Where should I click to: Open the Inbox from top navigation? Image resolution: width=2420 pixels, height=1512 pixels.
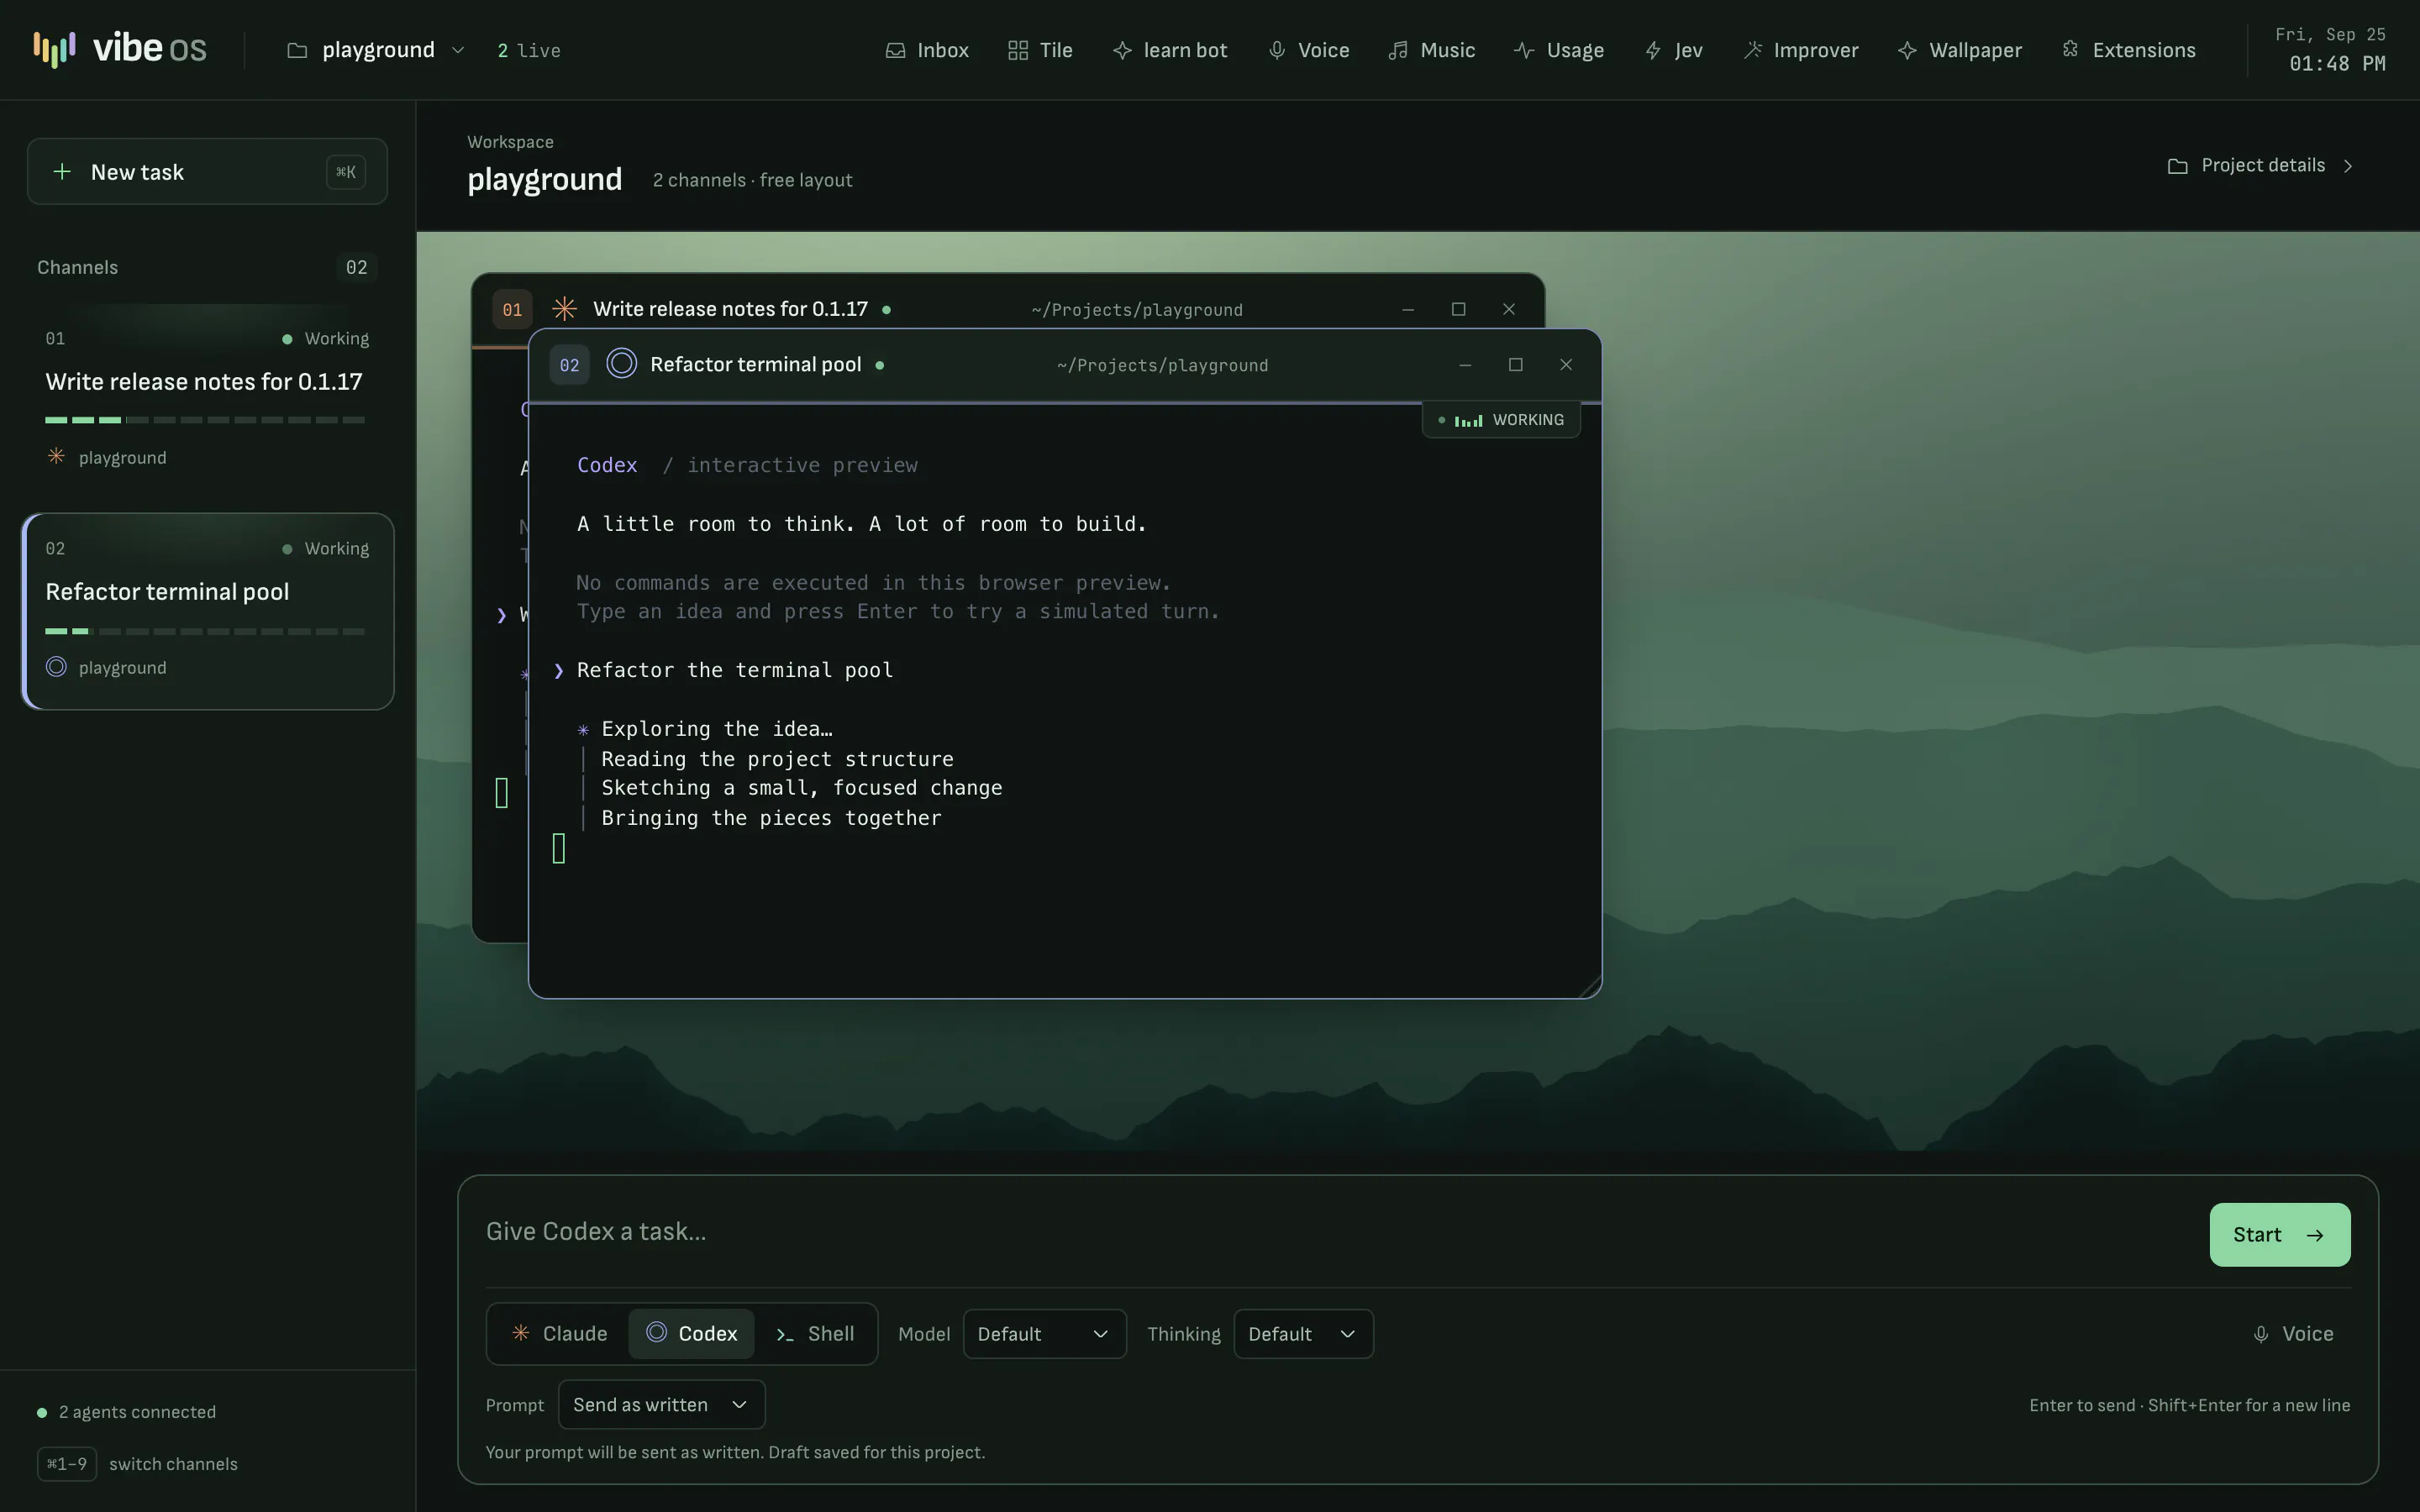click(x=927, y=50)
